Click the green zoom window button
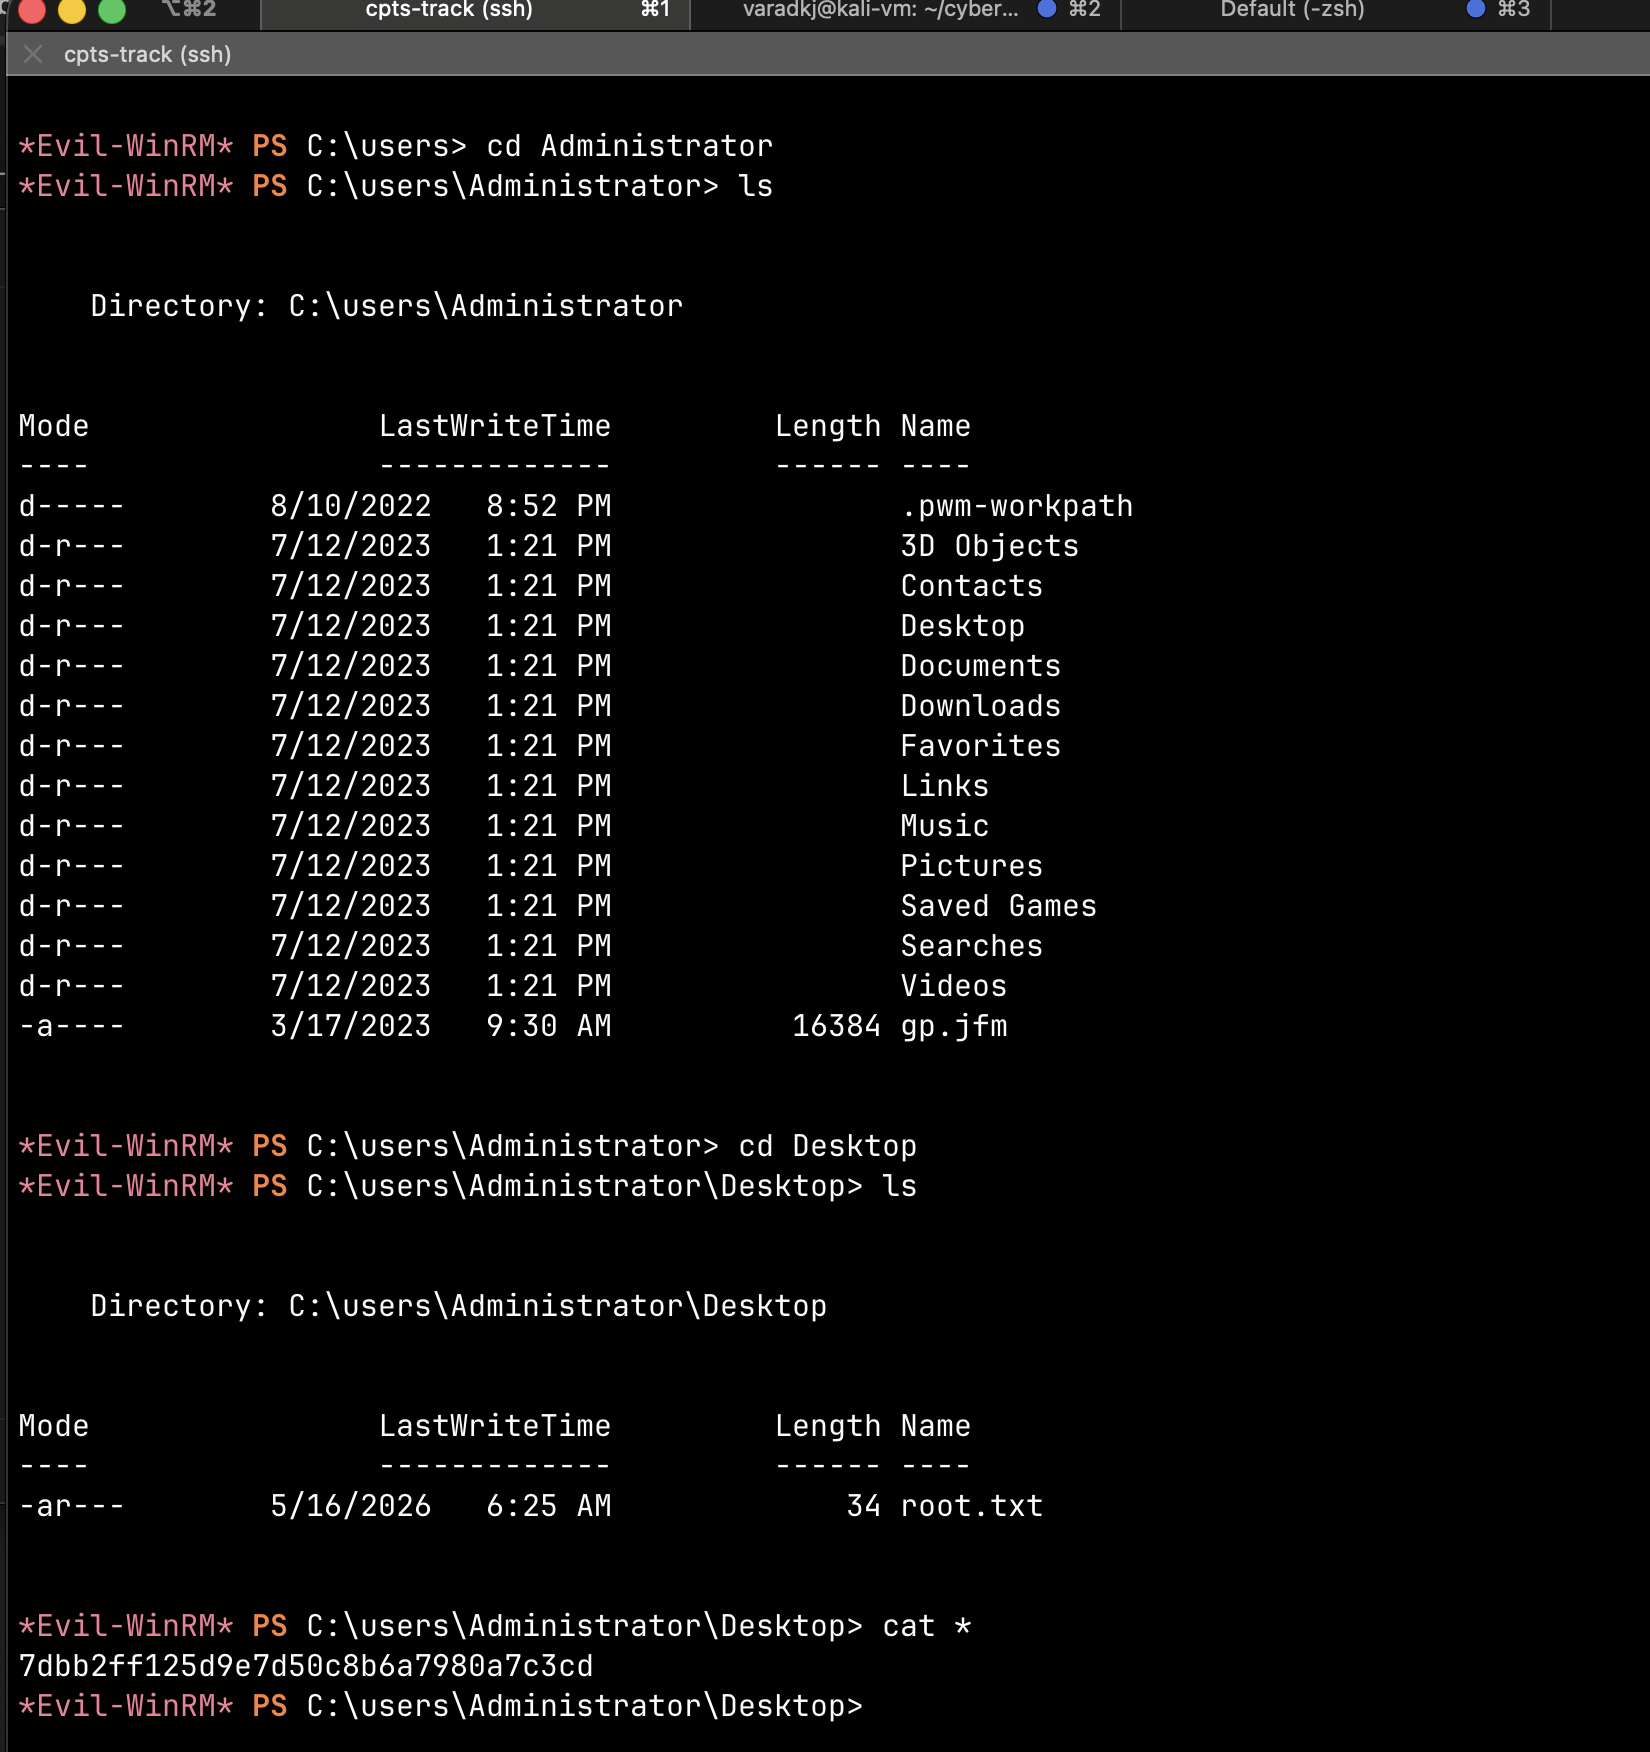The height and width of the screenshot is (1752, 1650). pos(112,10)
